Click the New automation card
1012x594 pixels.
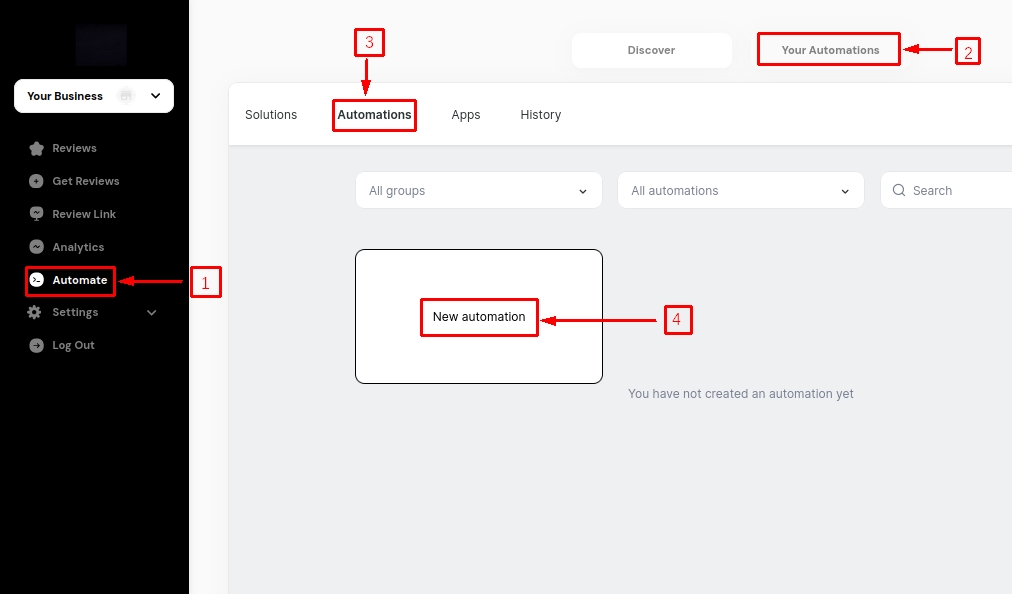click(479, 317)
